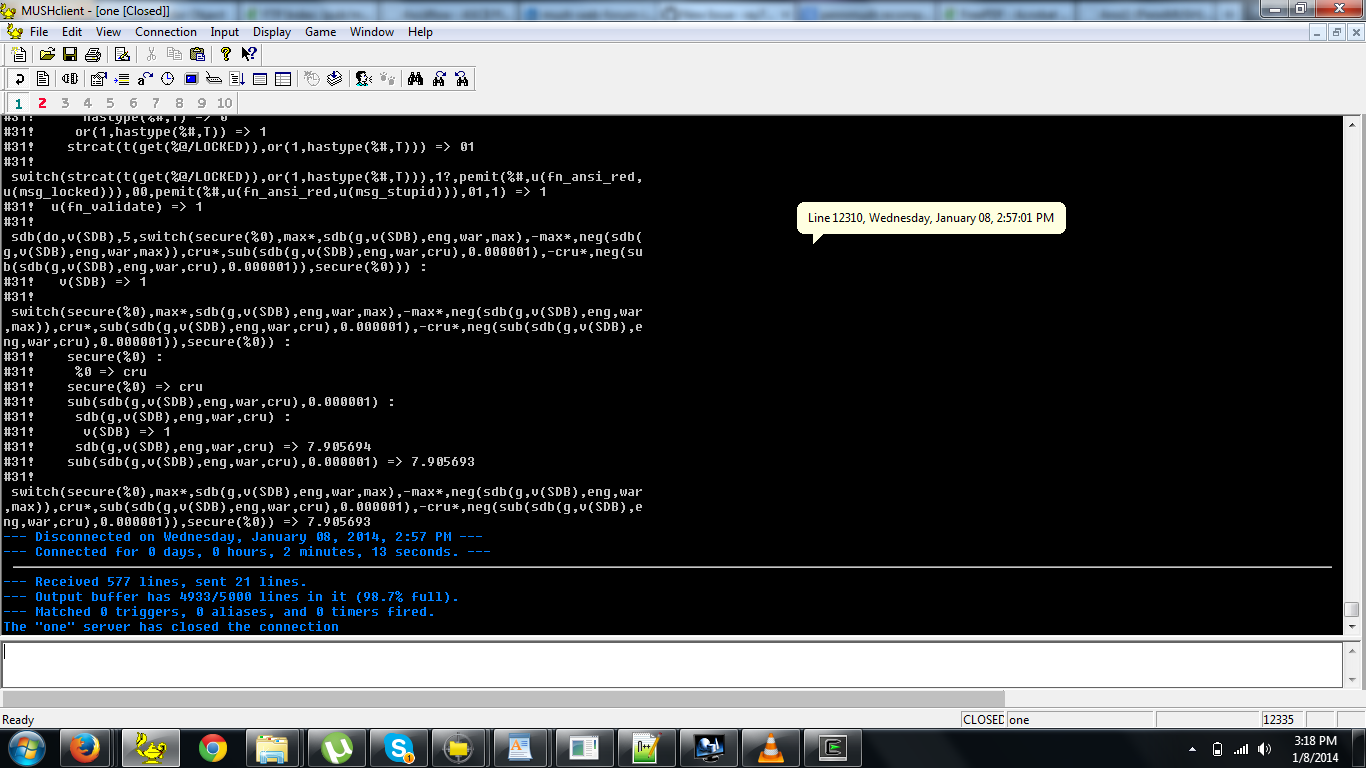Open the File menu
Image resolution: width=1366 pixels, height=768 pixels.
coord(39,32)
